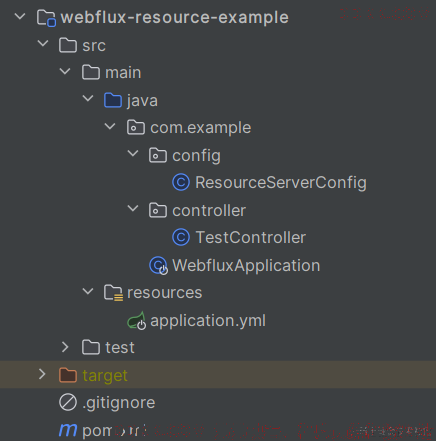Click the orange target folder icon
The image size is (436, 441).
coord(68,375)
